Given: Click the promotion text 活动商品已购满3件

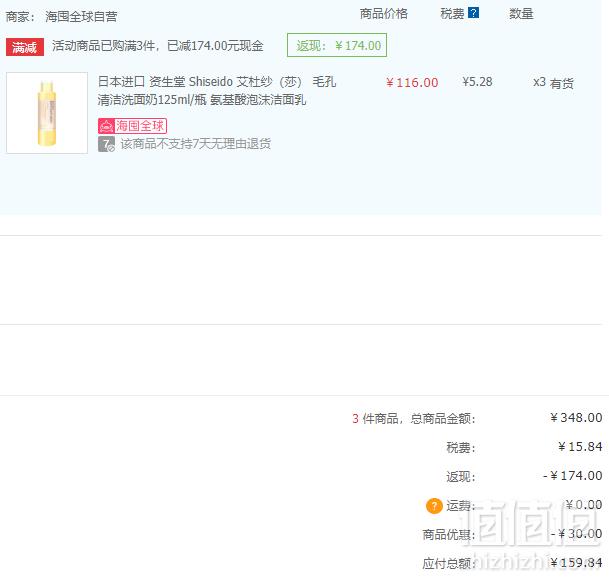Looking at the screenshot, I should pyautogui.click(x=103, y=46).
